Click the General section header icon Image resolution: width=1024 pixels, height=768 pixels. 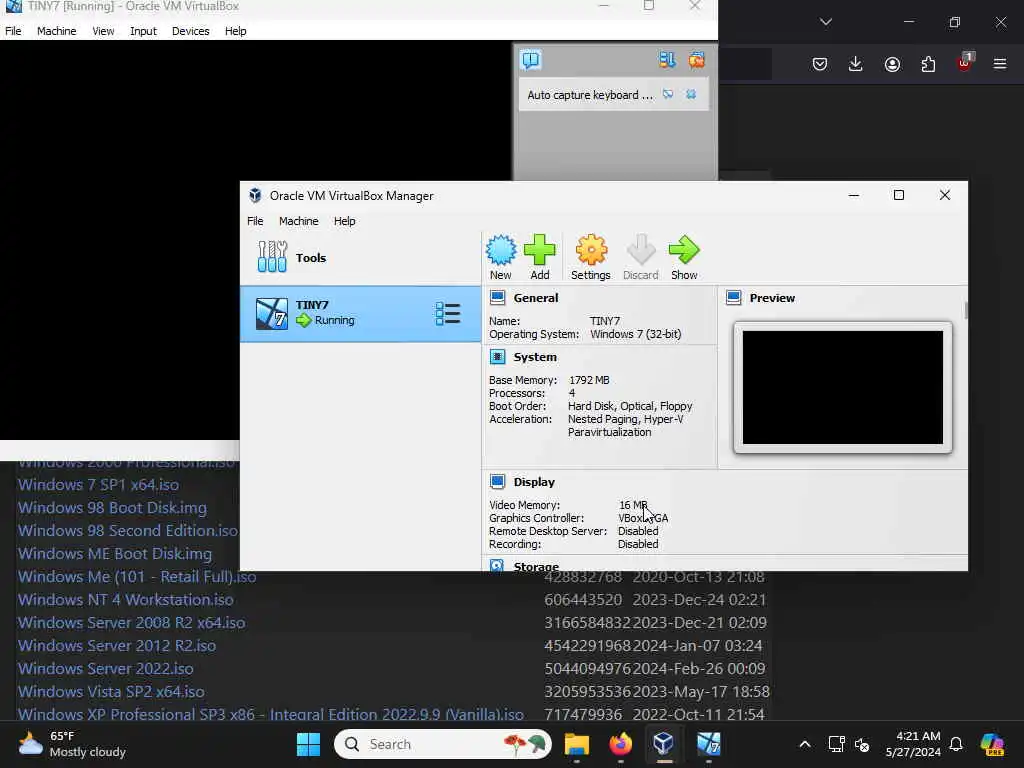[498, 298]
